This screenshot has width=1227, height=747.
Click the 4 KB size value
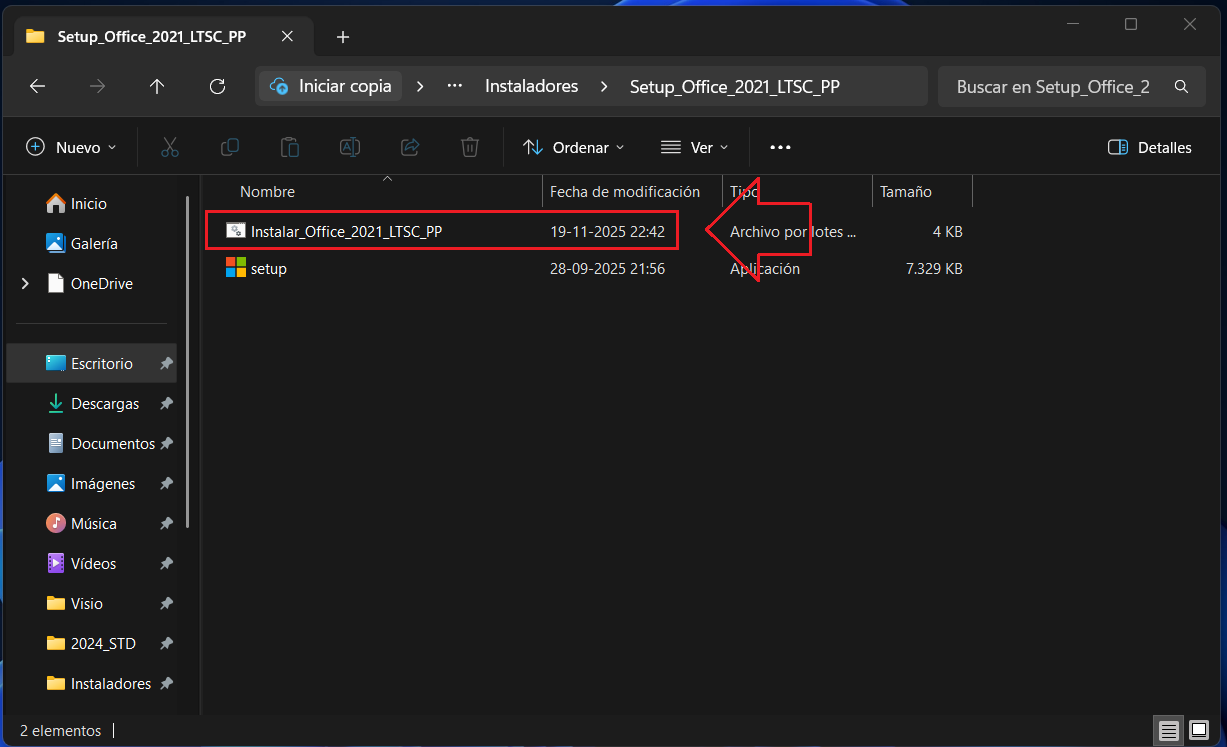tap(948, 231)
